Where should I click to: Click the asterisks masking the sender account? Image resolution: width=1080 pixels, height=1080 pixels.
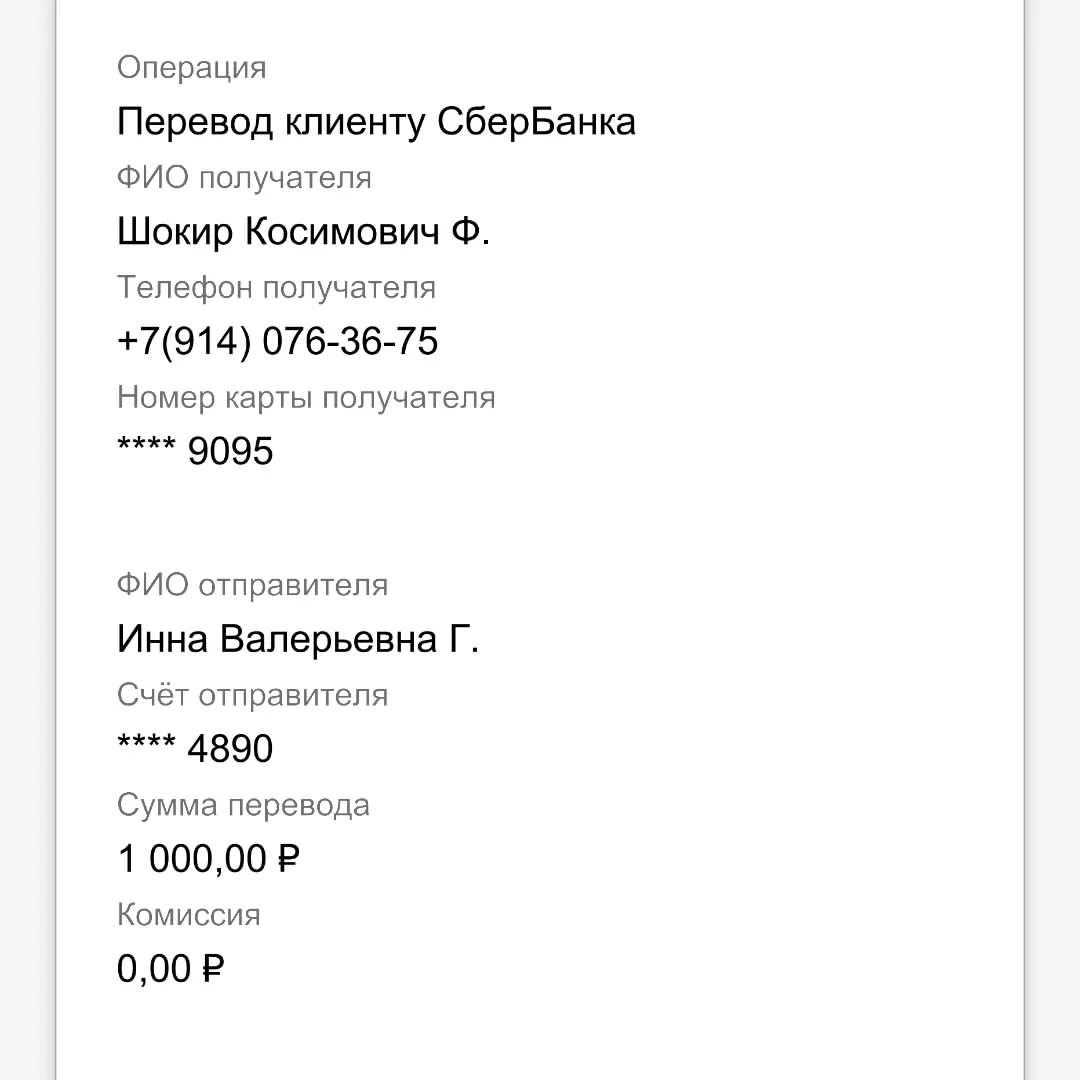click(146, 742)
